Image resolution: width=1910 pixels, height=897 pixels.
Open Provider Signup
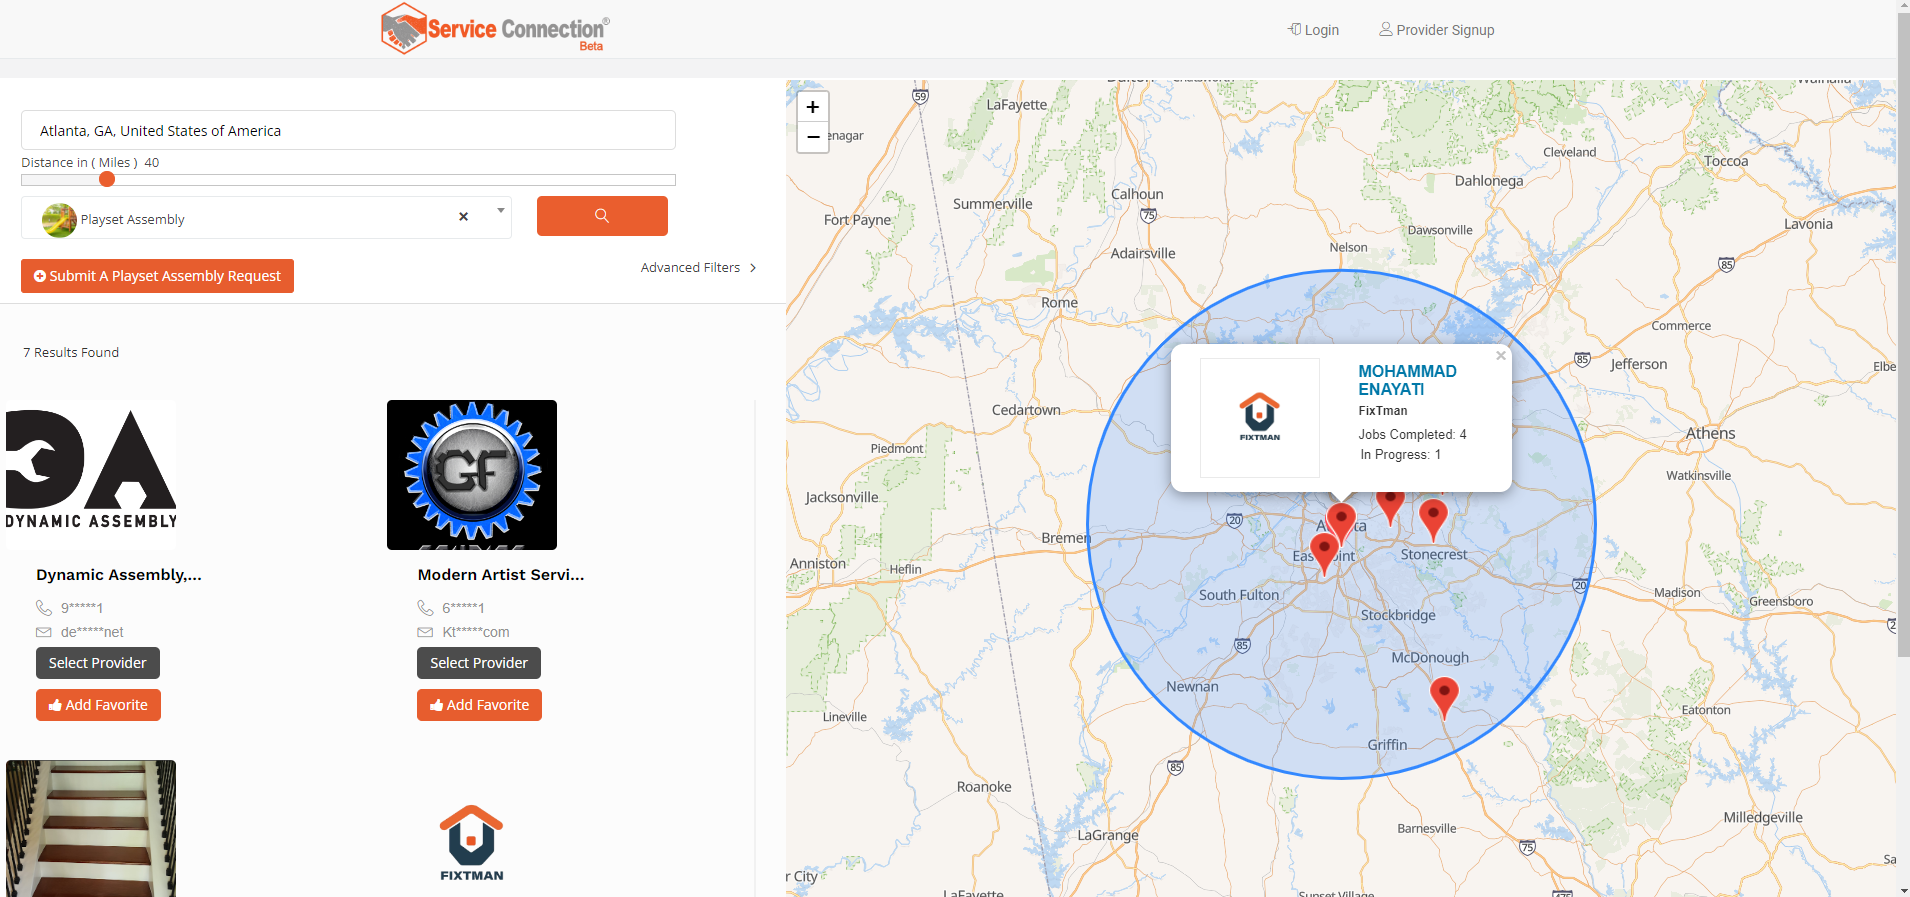pyautogui.click(x=1436, y=30)
